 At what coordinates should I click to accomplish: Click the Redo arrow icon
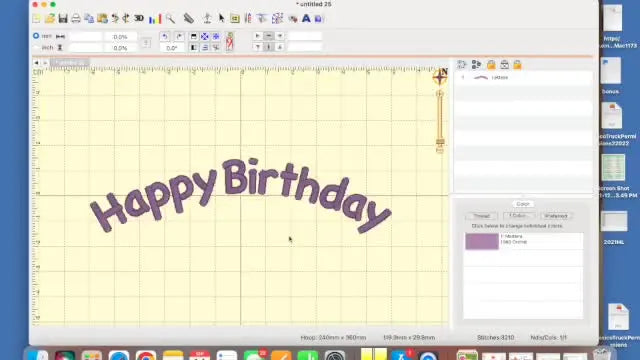126,18
